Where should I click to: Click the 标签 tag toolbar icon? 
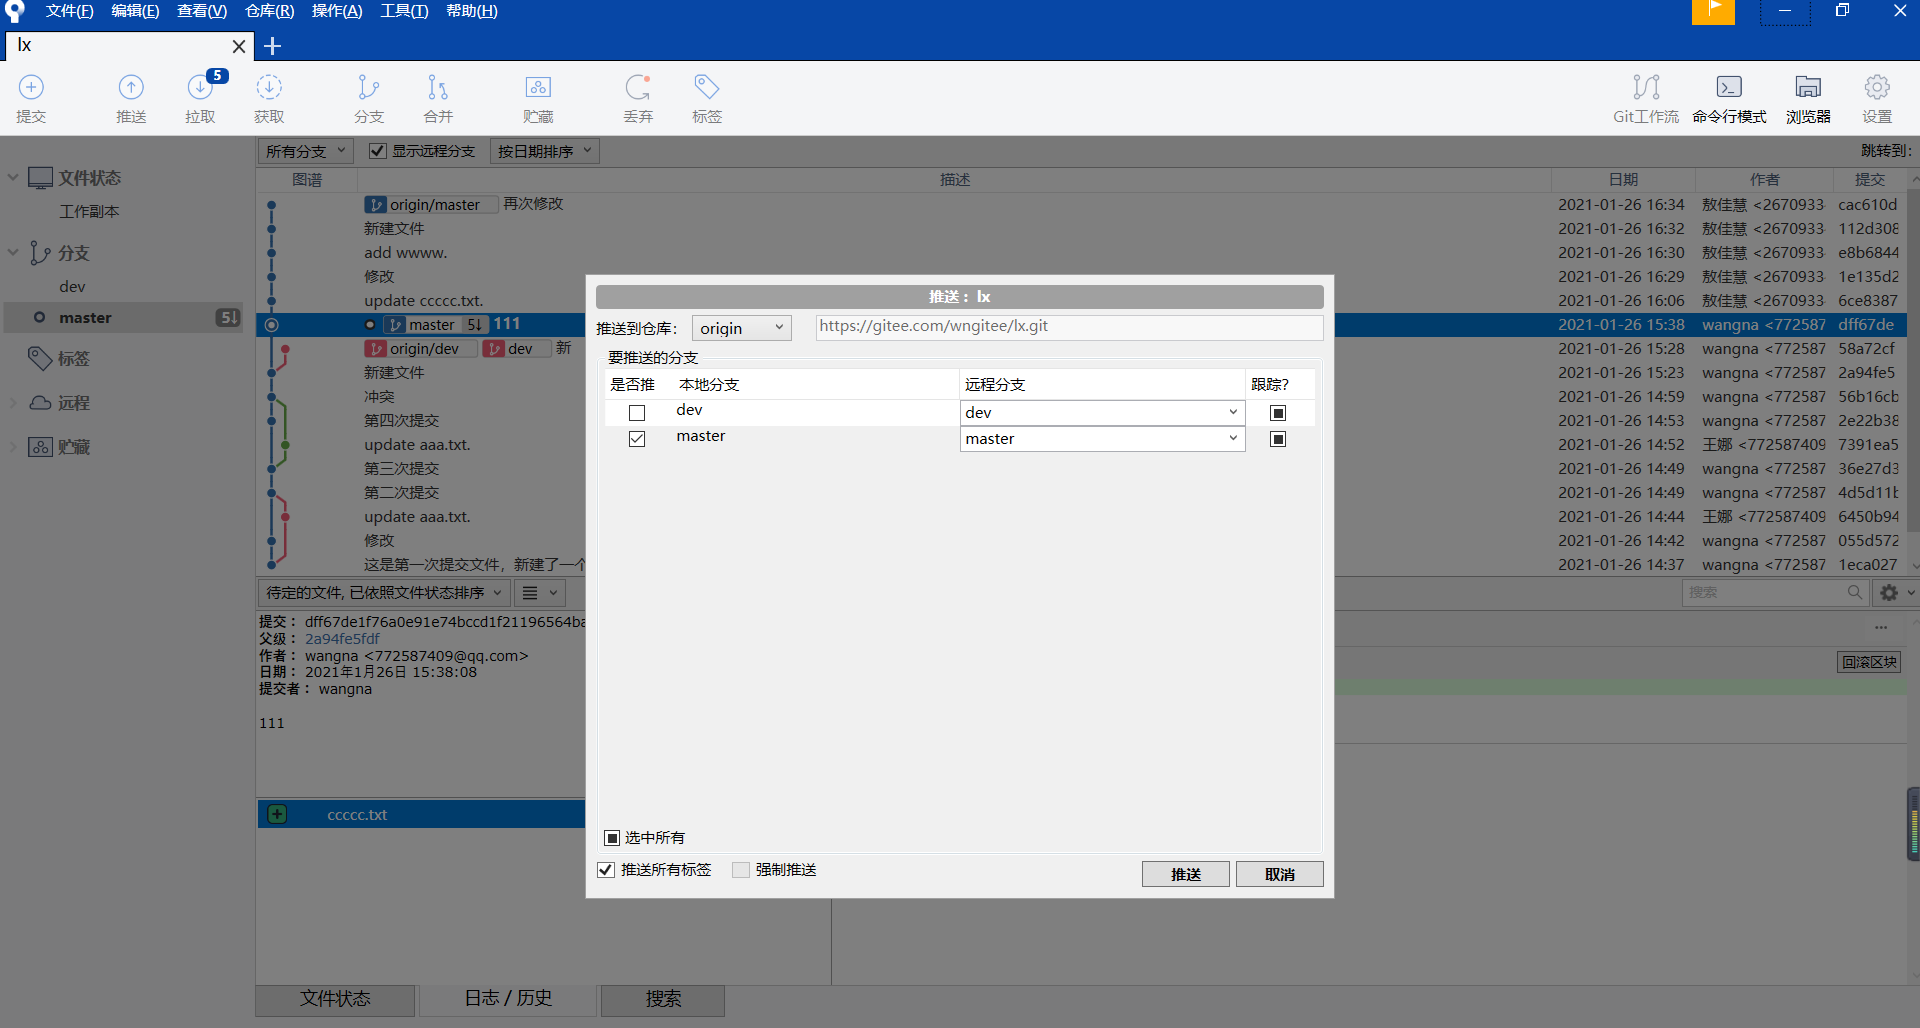(x=707, y=87)
